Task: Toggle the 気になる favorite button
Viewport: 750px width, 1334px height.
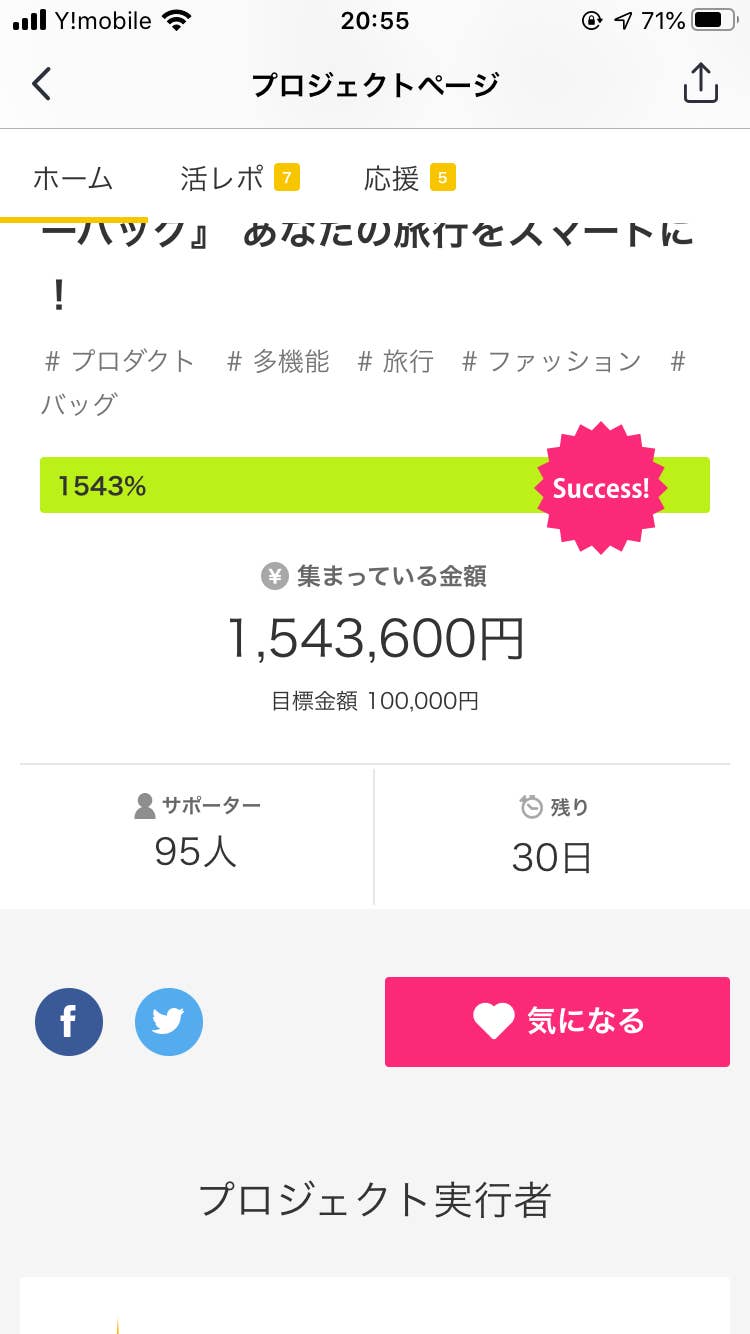Action: (x=557, y=1022)
